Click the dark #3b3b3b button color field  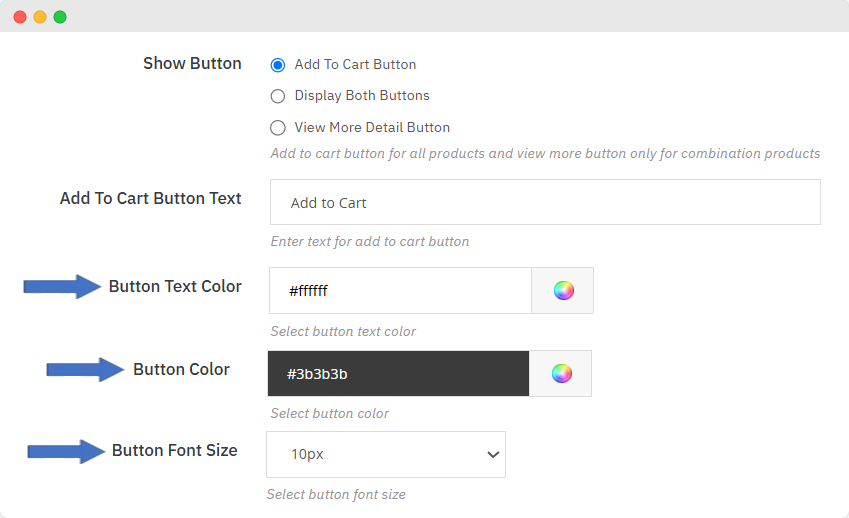(398, 373)
